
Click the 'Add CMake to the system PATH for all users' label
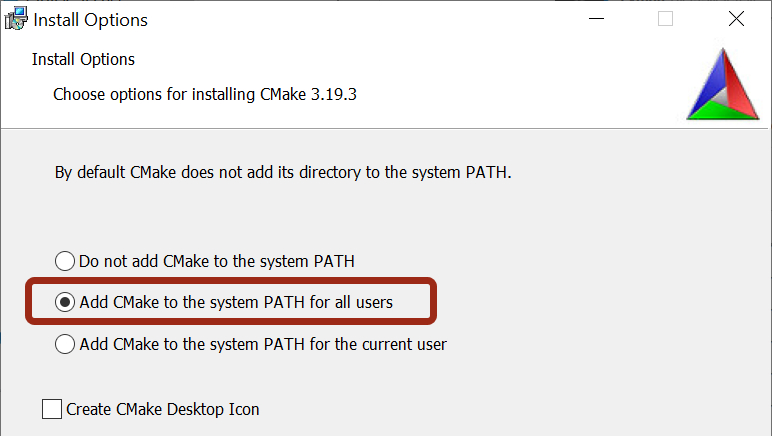tap(236, 301)
